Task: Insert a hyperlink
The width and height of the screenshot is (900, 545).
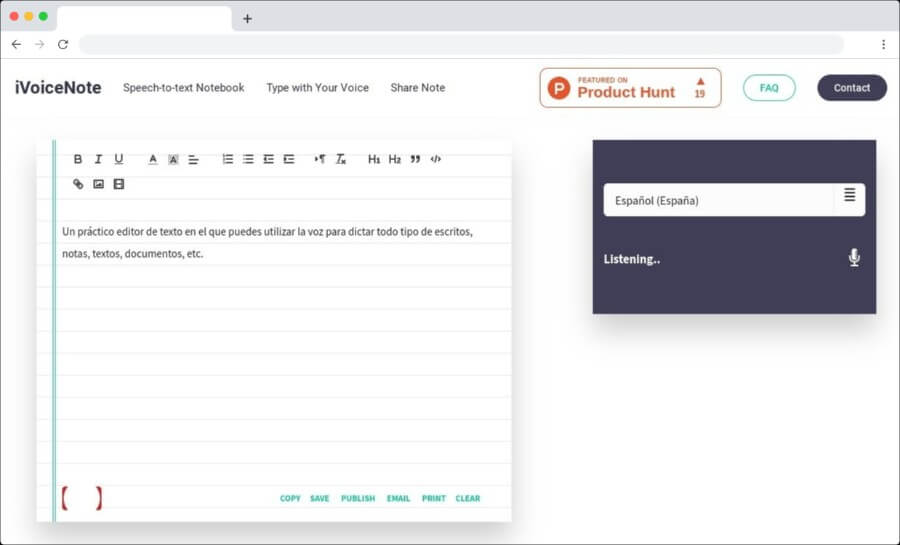Action: coord(78,184)
